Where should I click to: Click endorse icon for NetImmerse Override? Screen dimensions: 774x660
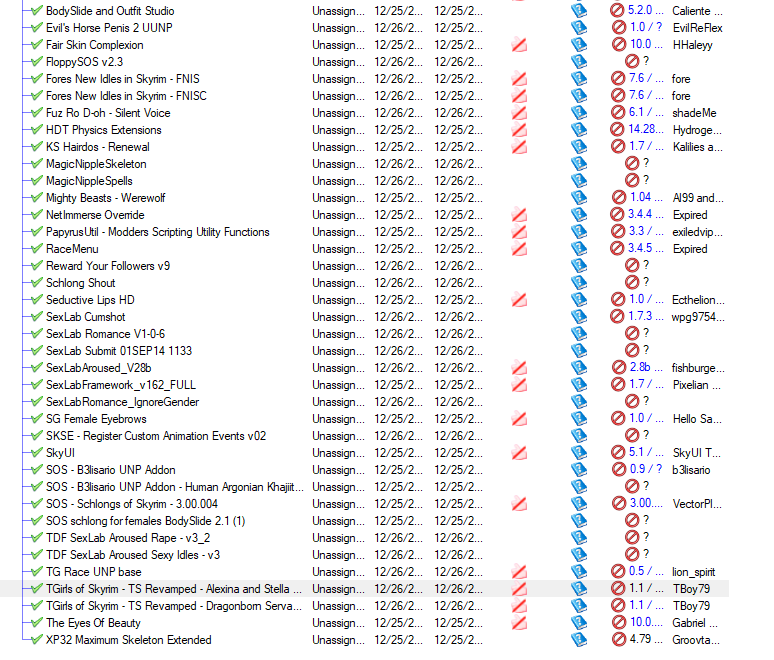click(x=519, y=215)
